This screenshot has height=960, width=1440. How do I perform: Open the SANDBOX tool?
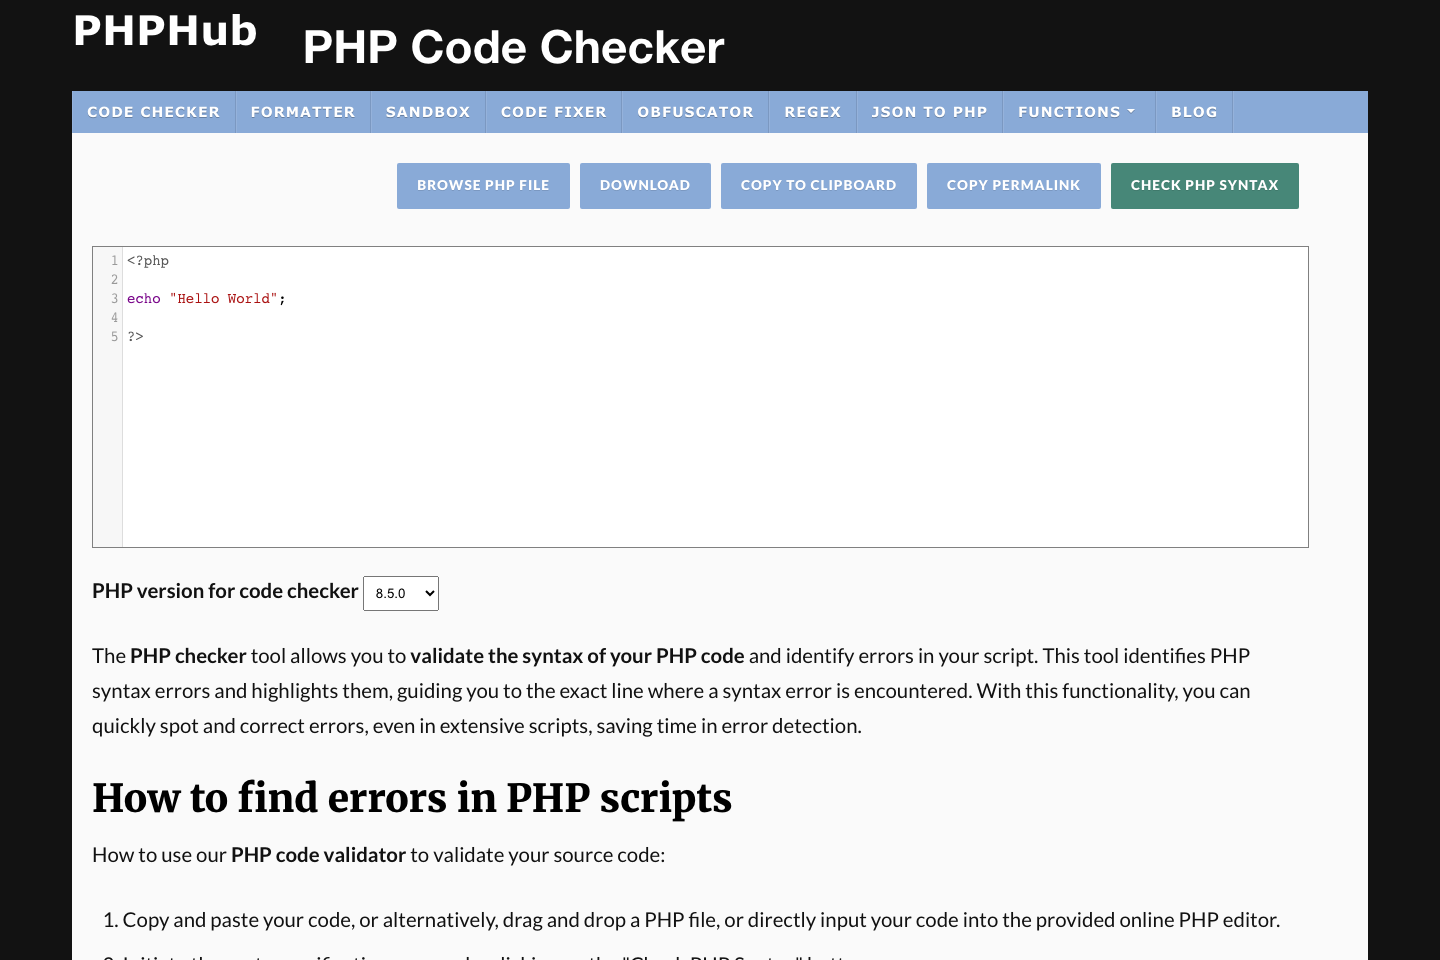[x=427, y=111]
